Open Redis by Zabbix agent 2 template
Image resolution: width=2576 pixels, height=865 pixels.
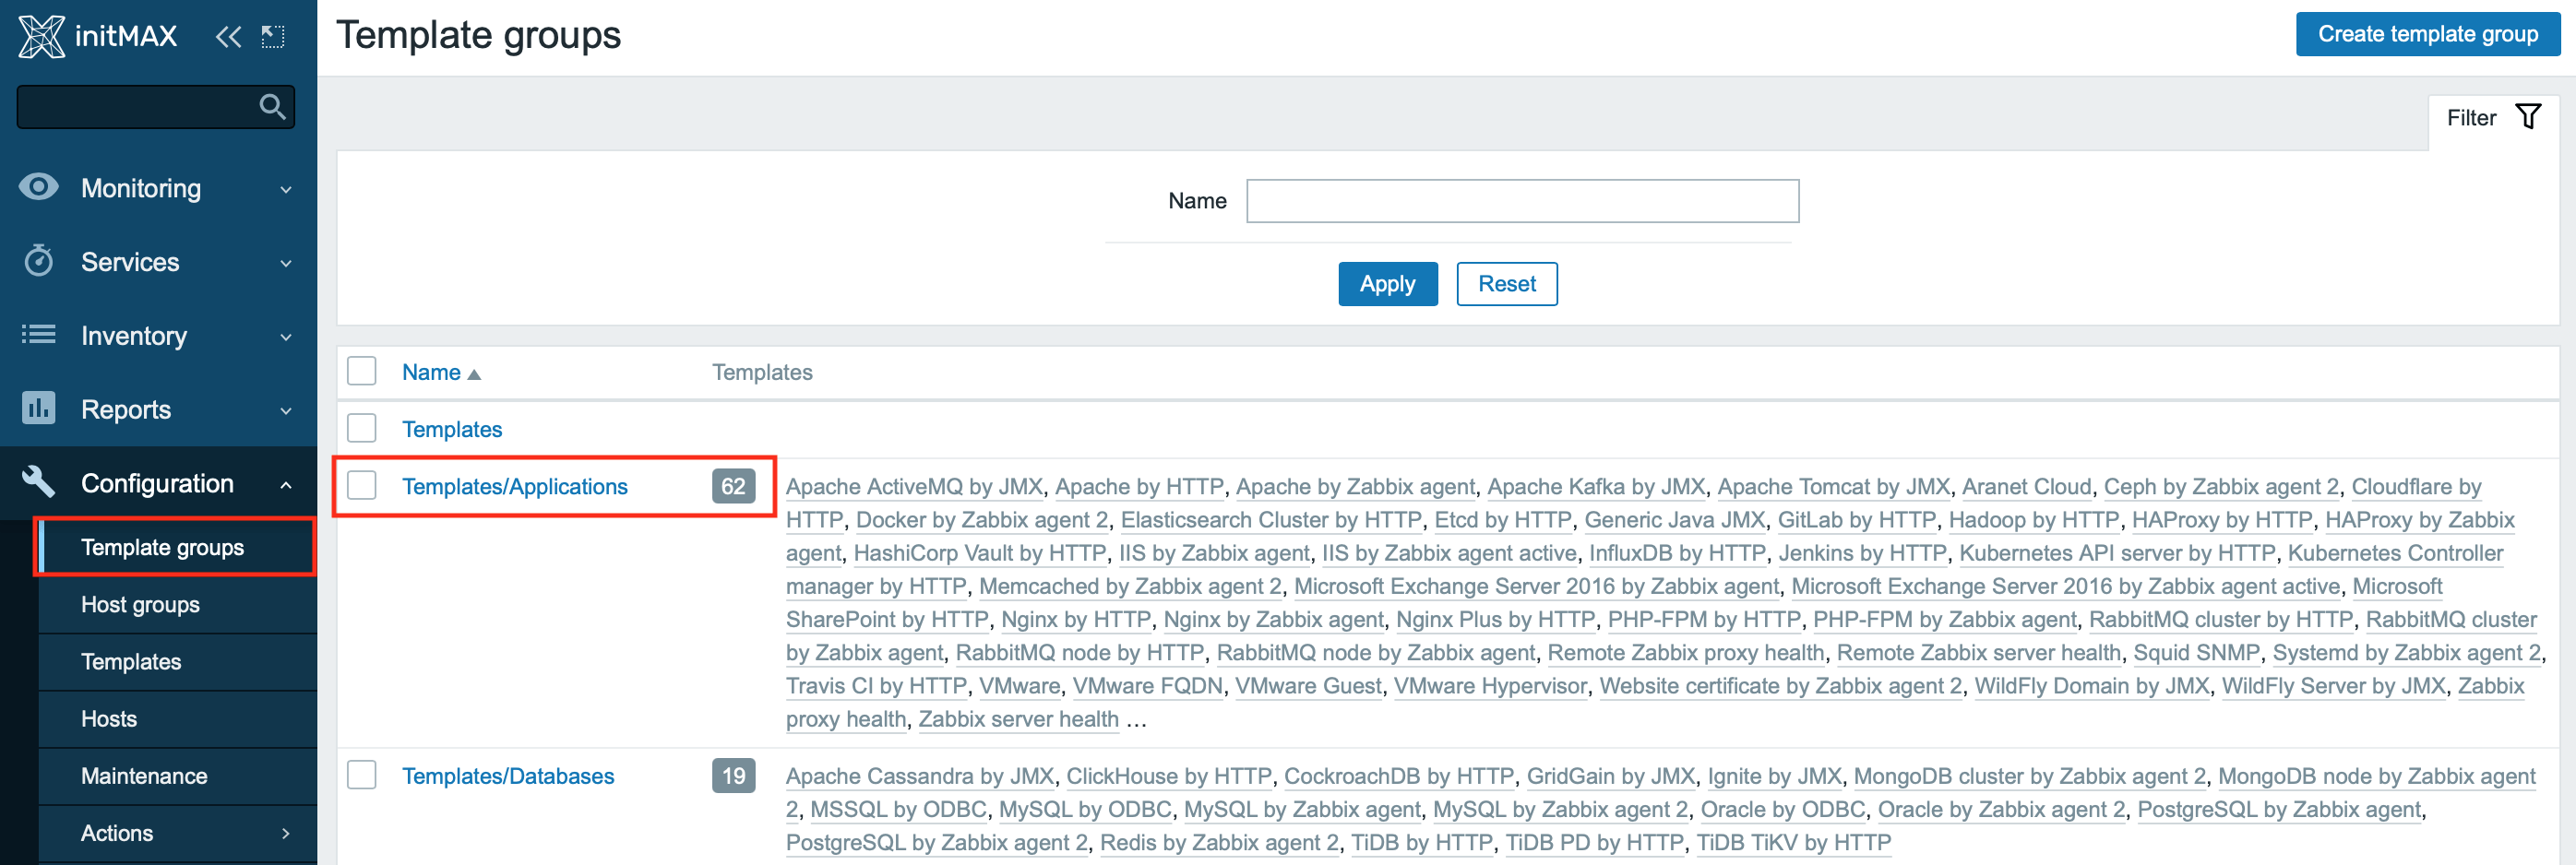[x=1219, y=843]
